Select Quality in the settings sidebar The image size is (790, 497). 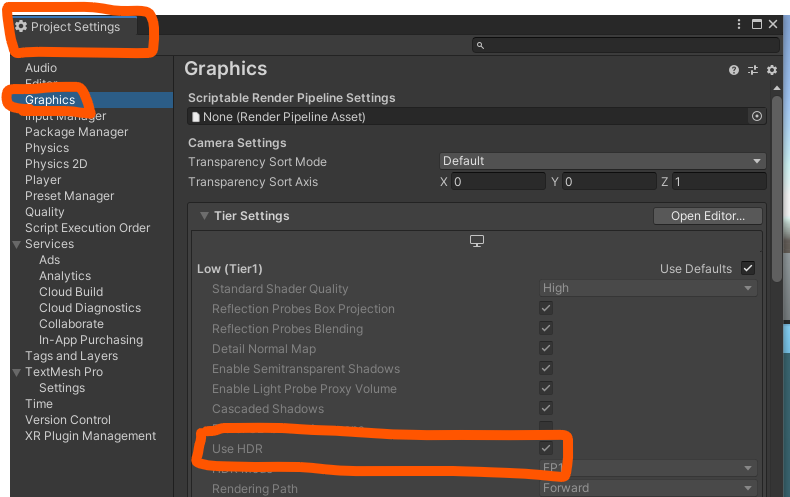tap(45, 212)
